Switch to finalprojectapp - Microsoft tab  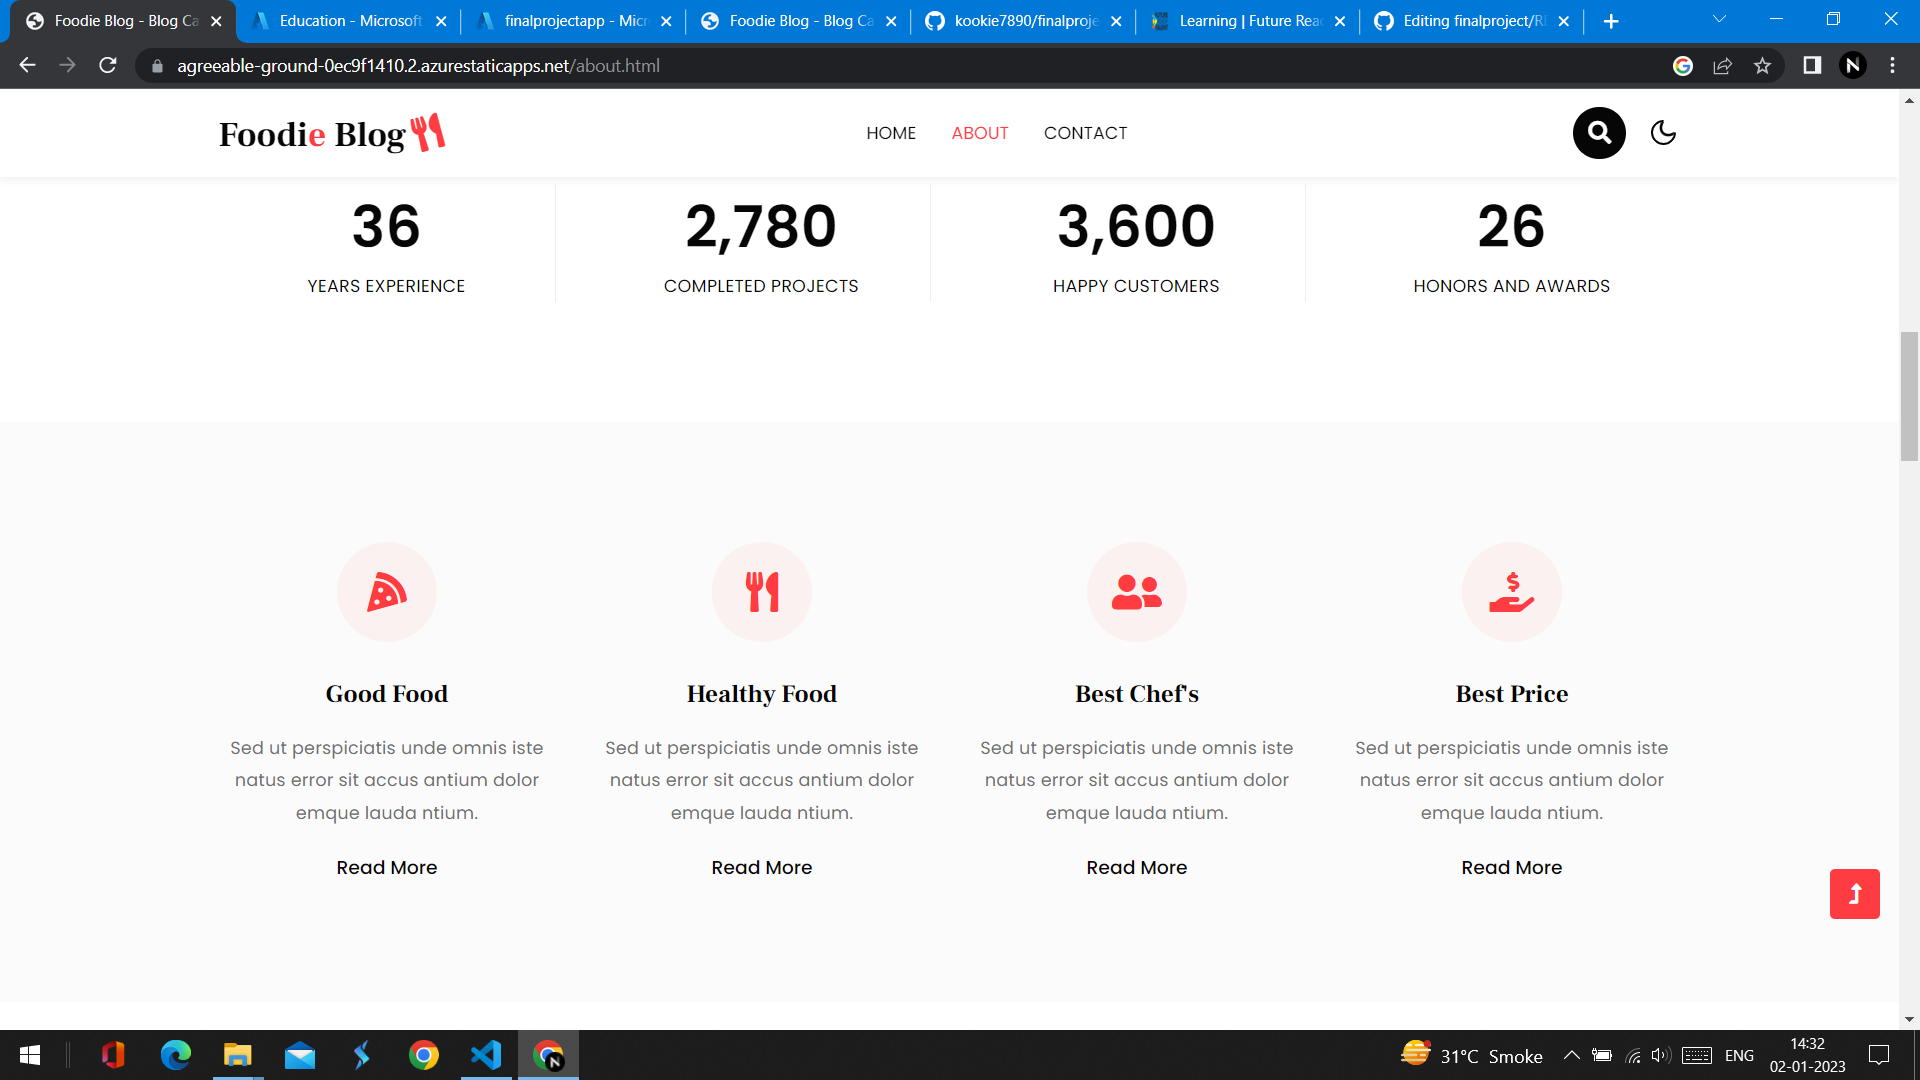click(575, 21)
